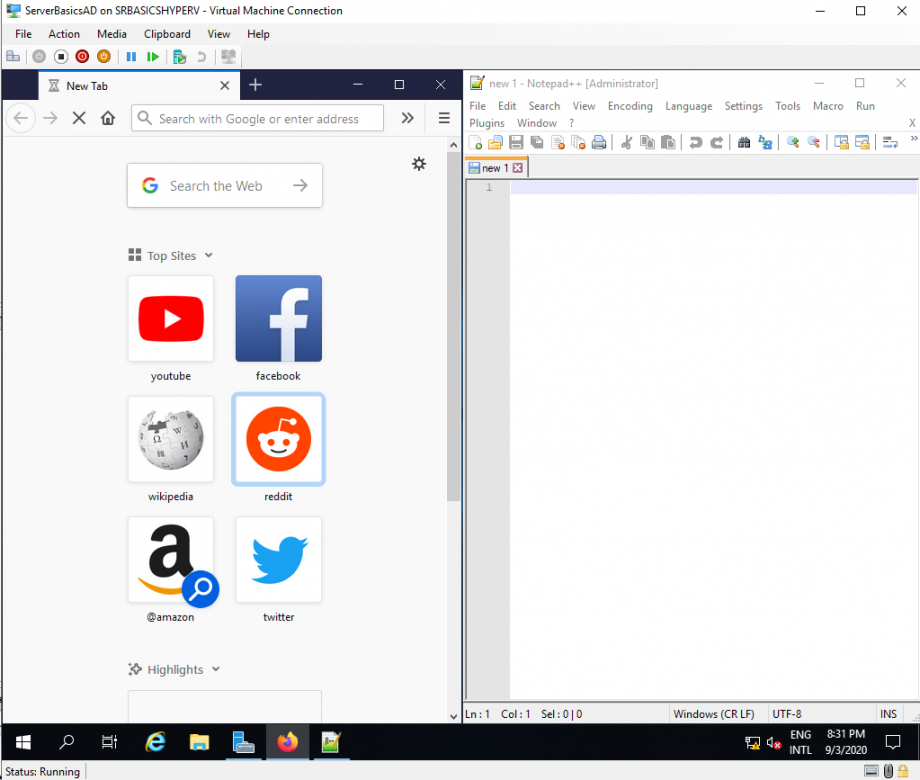
Task: Open the wikipedia top site tile
Action: 171,439
